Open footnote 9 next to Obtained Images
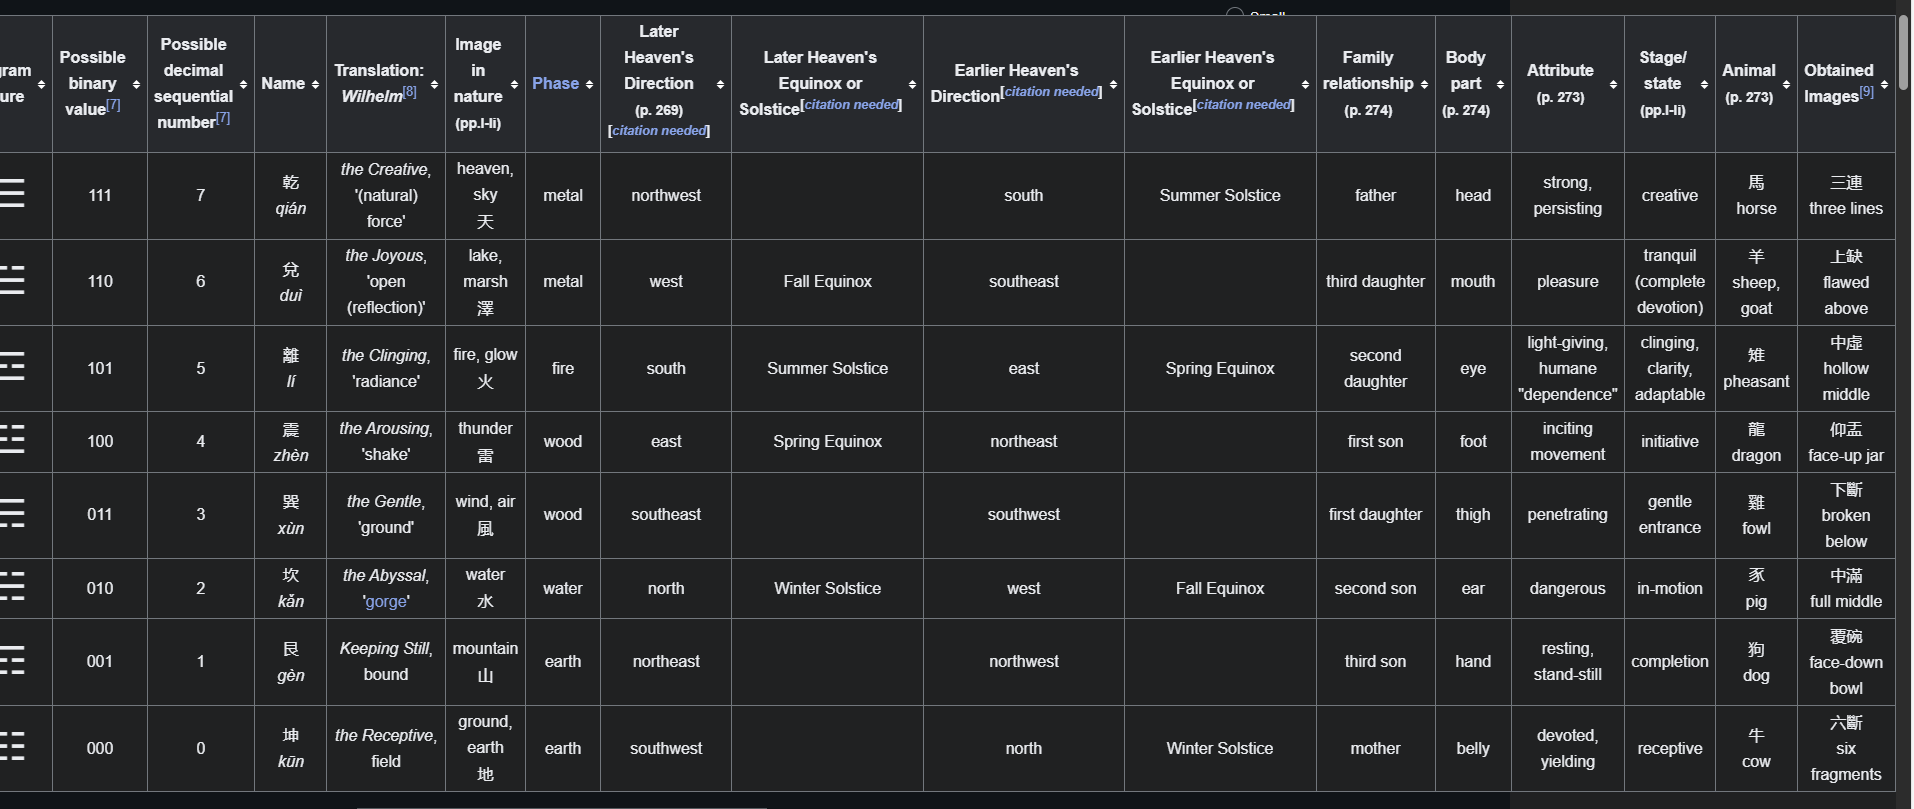The height and width of the screenshot is (809, 1914). [1867, 91]
